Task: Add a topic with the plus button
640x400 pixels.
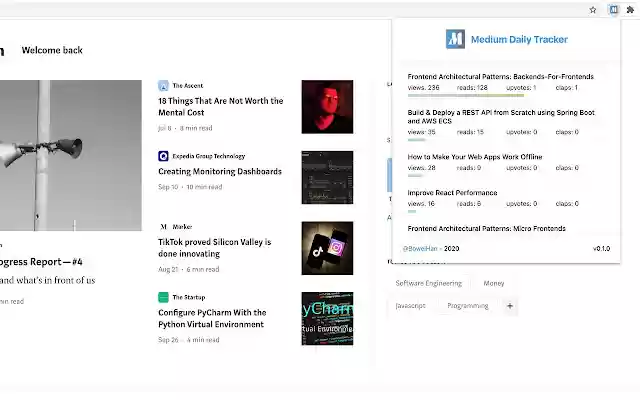Action: click(509, 306)
